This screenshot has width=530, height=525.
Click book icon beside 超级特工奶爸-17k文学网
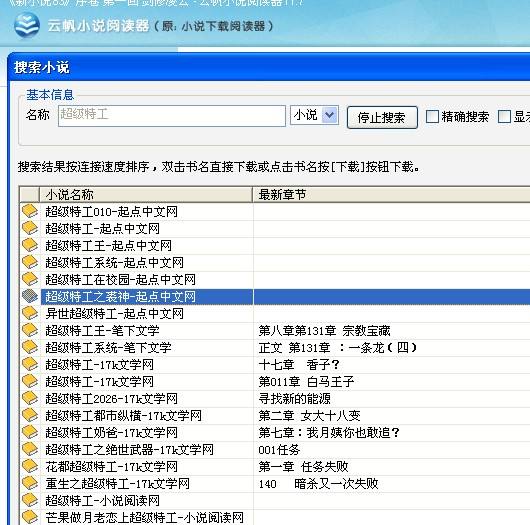tap(30, 432)
